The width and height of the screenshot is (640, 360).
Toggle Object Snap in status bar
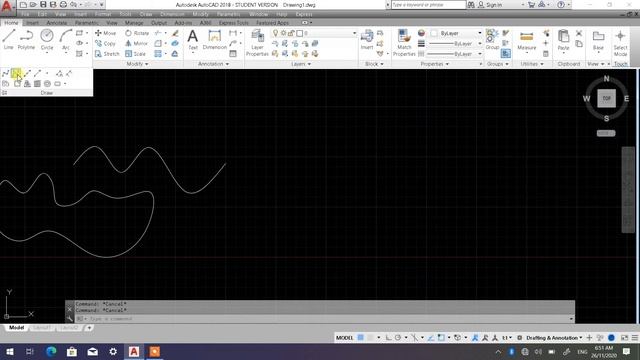(x=441, y=338)
